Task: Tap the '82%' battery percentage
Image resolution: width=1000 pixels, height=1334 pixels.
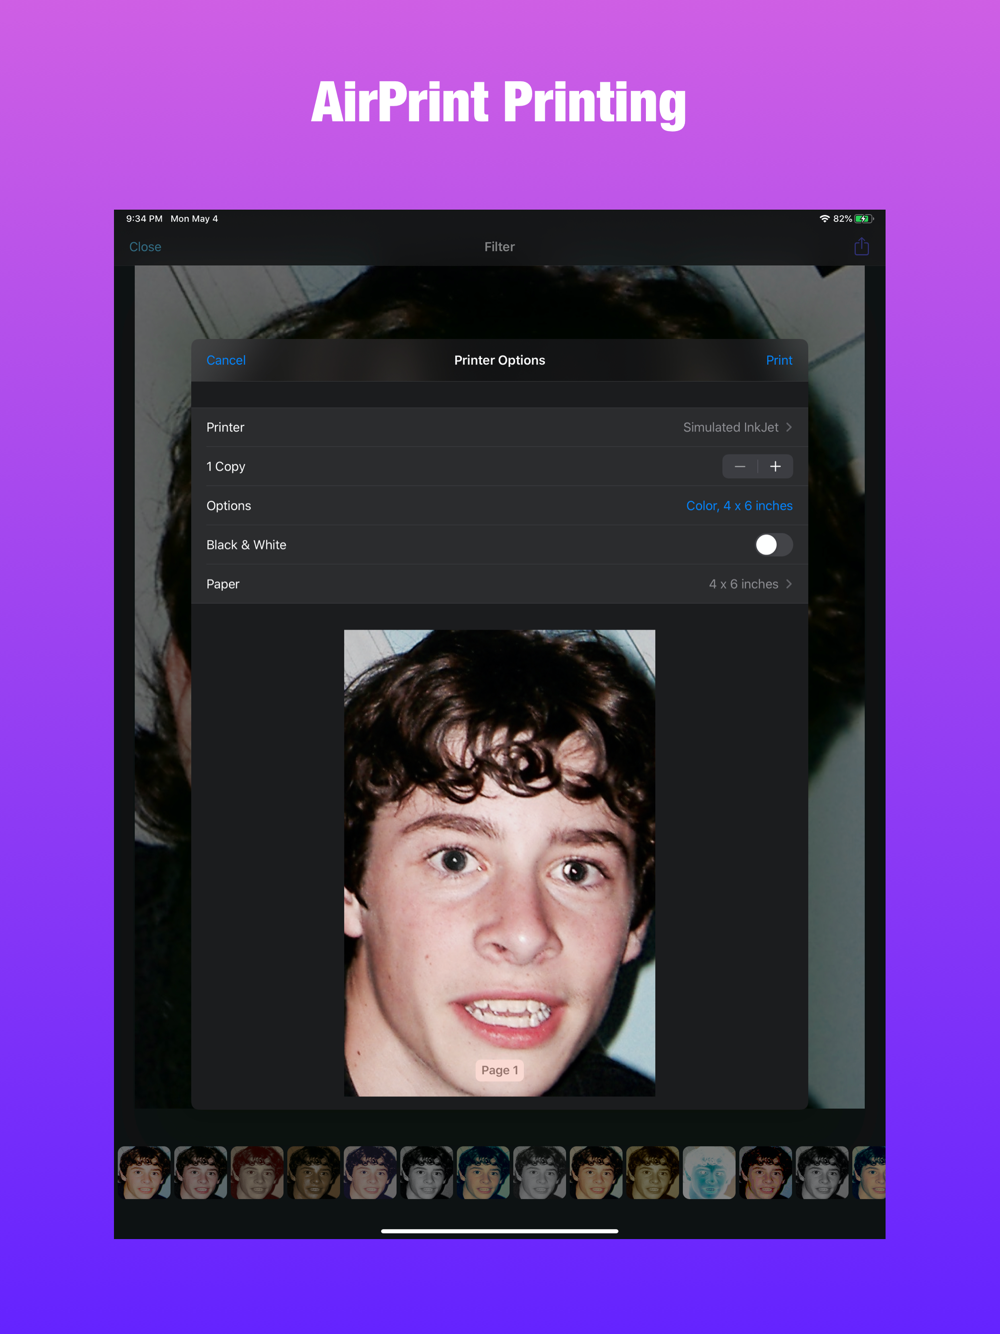Action: pos(843,218)
